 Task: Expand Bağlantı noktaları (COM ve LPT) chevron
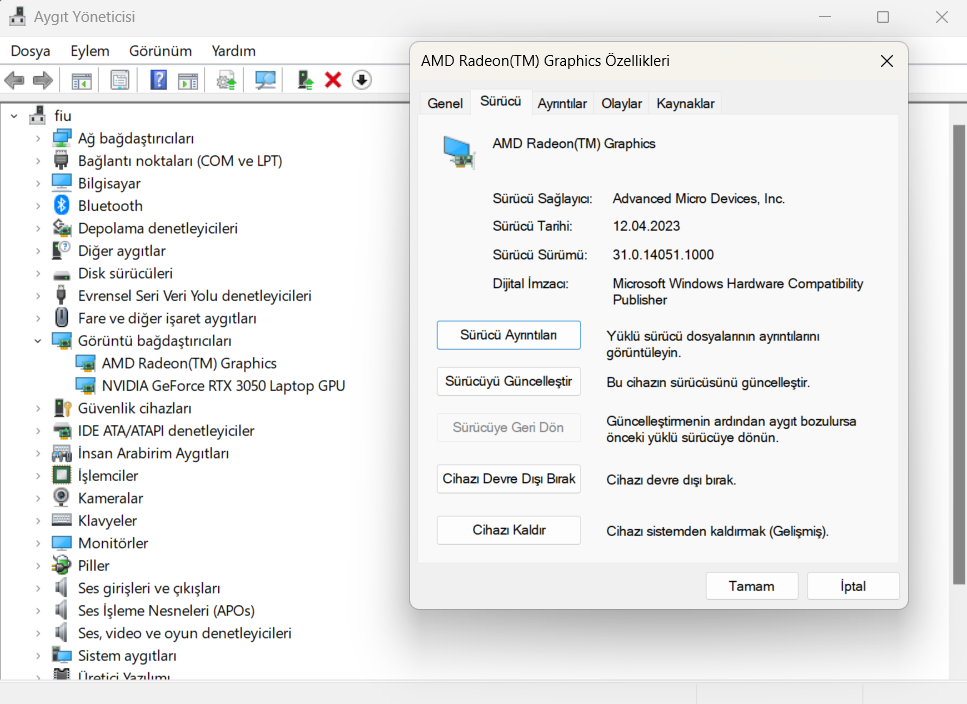pos(38,161)
